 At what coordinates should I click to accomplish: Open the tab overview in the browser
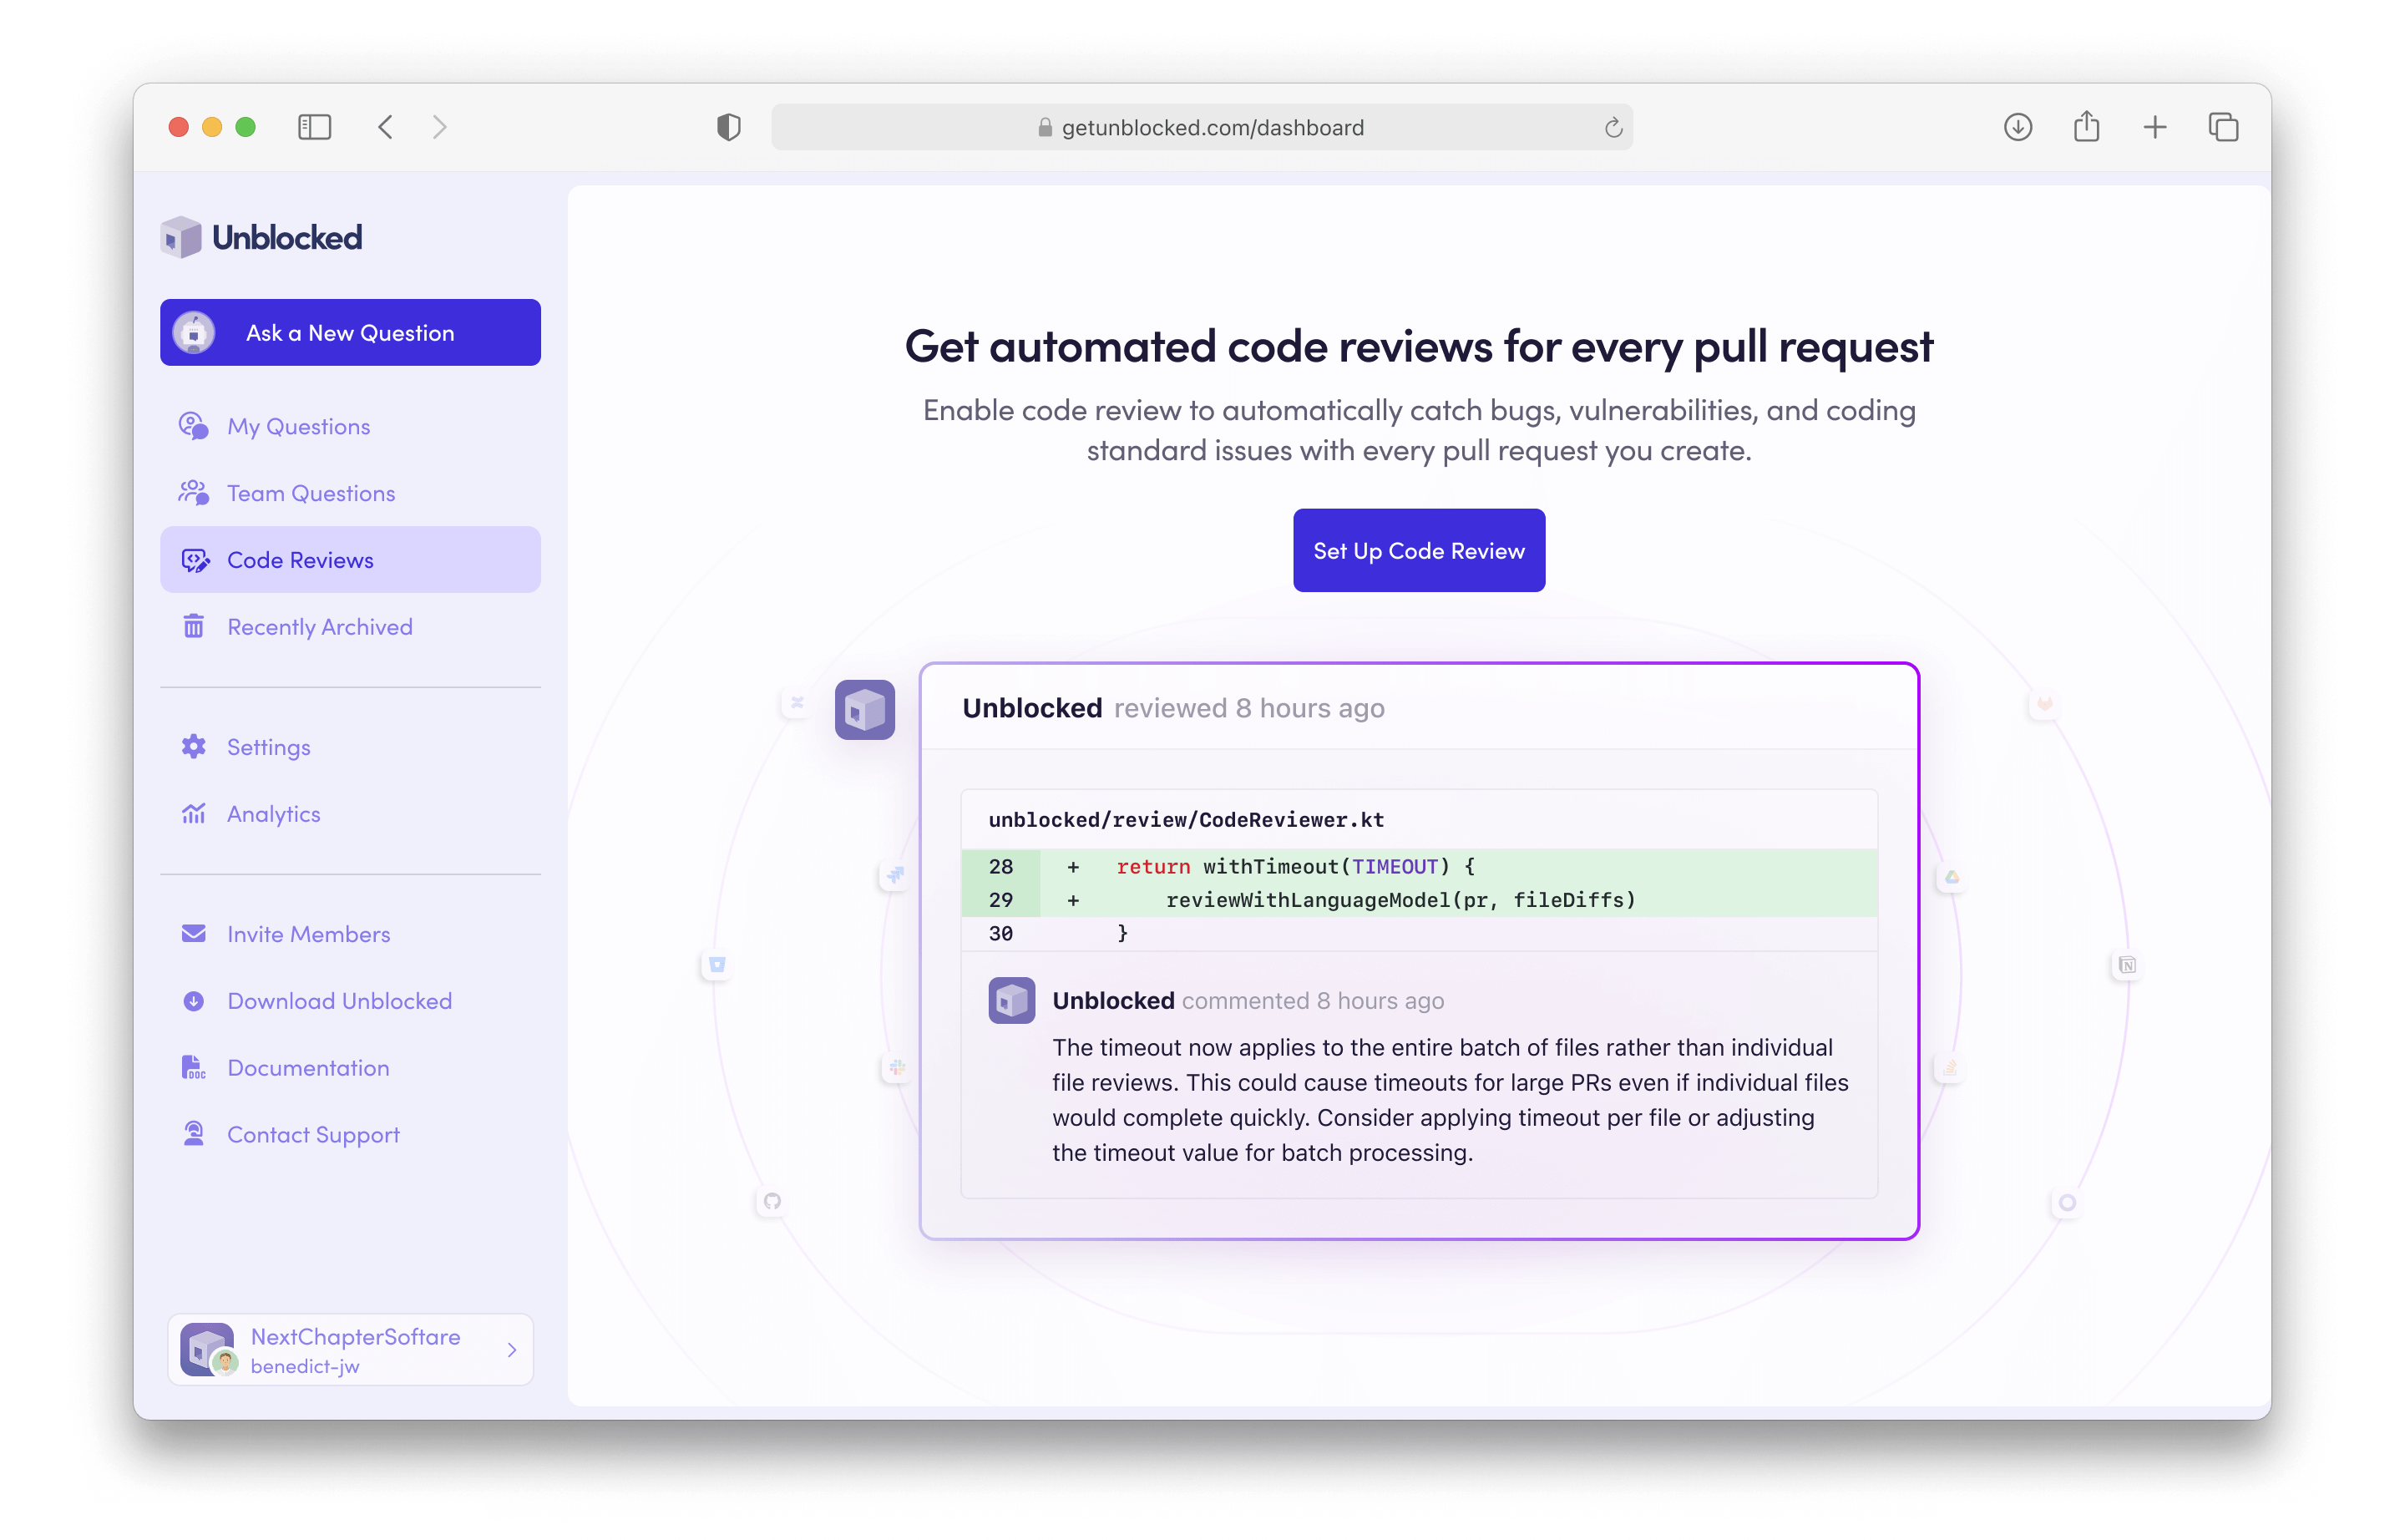click(x=2224, y=126)
